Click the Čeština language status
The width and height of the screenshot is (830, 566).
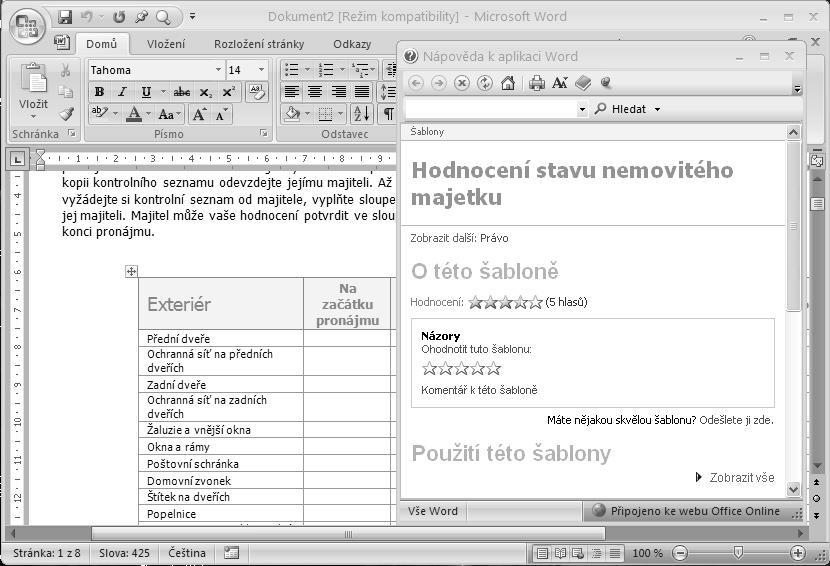[187, 553]
